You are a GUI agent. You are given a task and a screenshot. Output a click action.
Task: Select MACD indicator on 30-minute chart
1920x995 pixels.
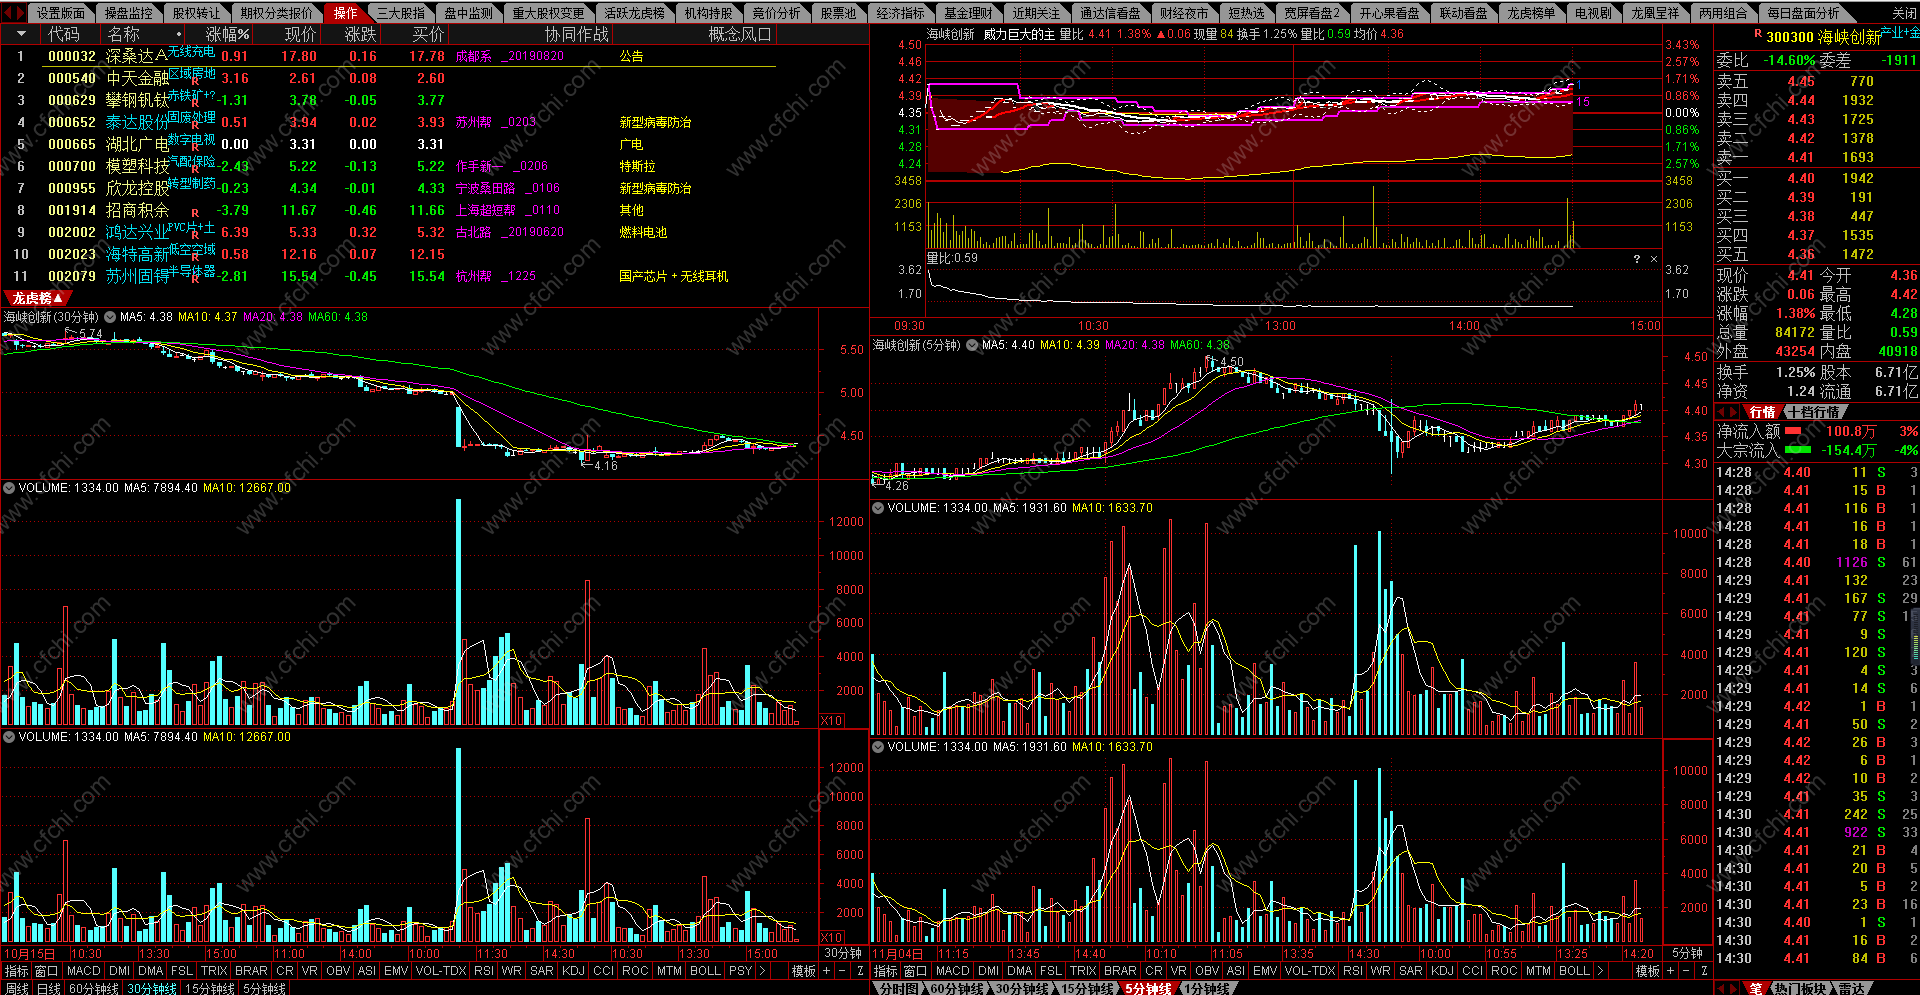coord(84,971)
